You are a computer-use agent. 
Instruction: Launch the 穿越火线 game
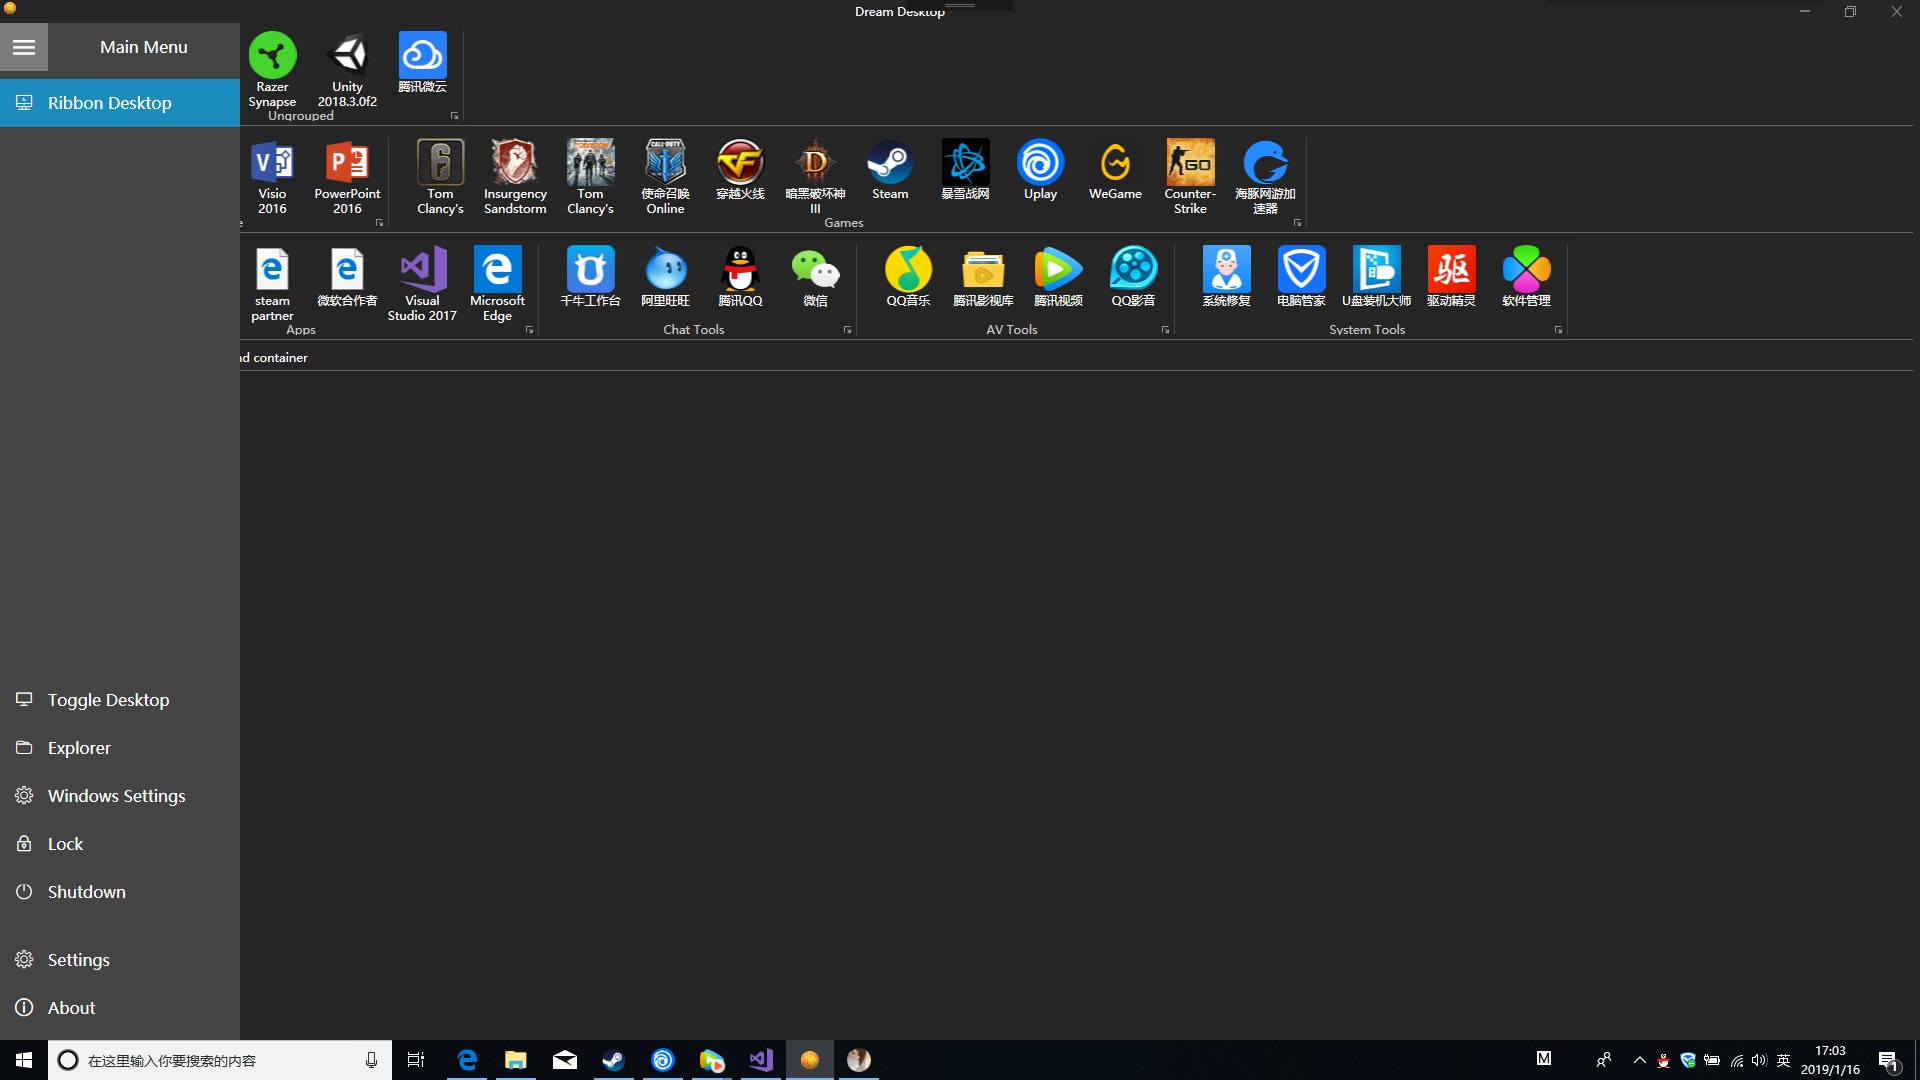coord(740,169)
